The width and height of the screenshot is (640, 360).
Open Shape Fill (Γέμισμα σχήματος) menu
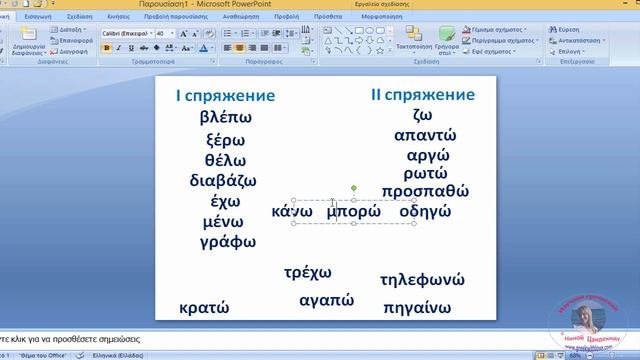(x=495, y=30)
